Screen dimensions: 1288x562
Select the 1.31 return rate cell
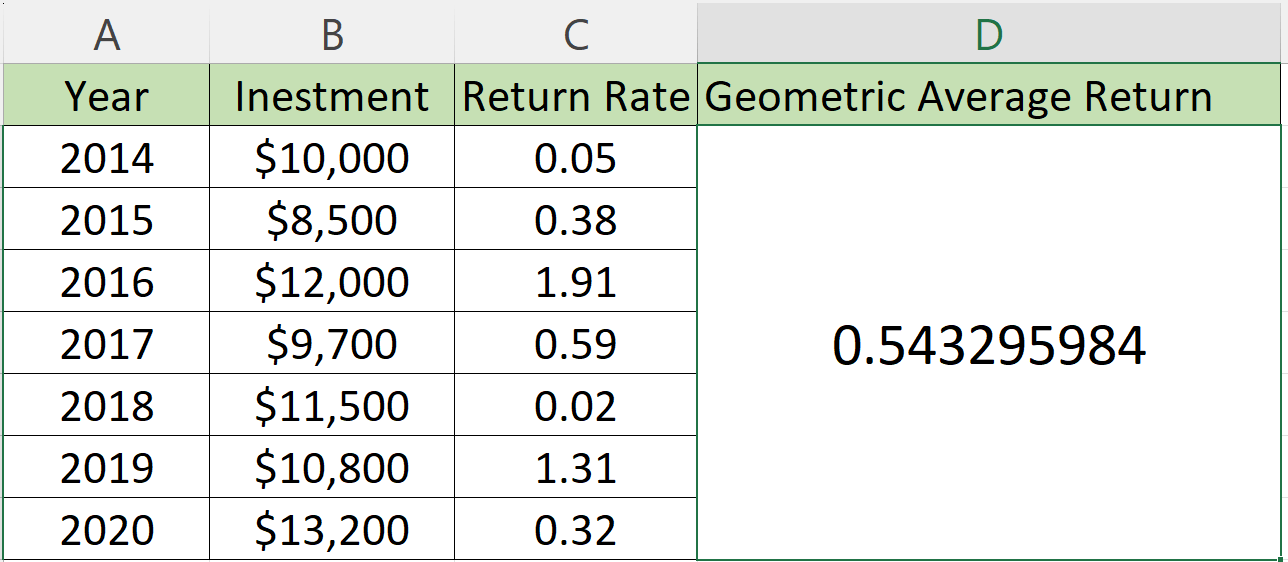click(x=576, y=467)
